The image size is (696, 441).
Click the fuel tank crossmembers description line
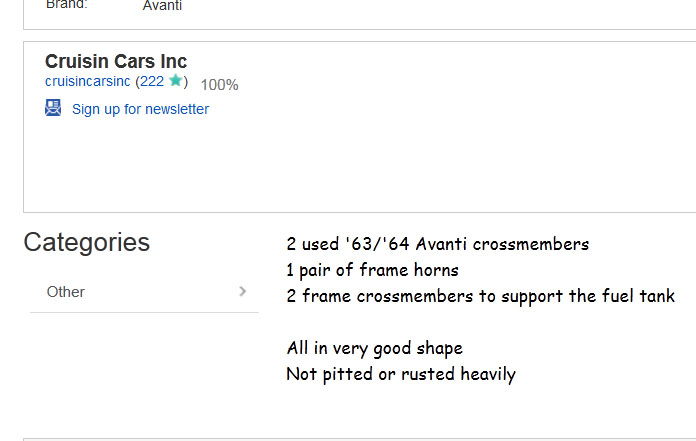coord(480,296)
